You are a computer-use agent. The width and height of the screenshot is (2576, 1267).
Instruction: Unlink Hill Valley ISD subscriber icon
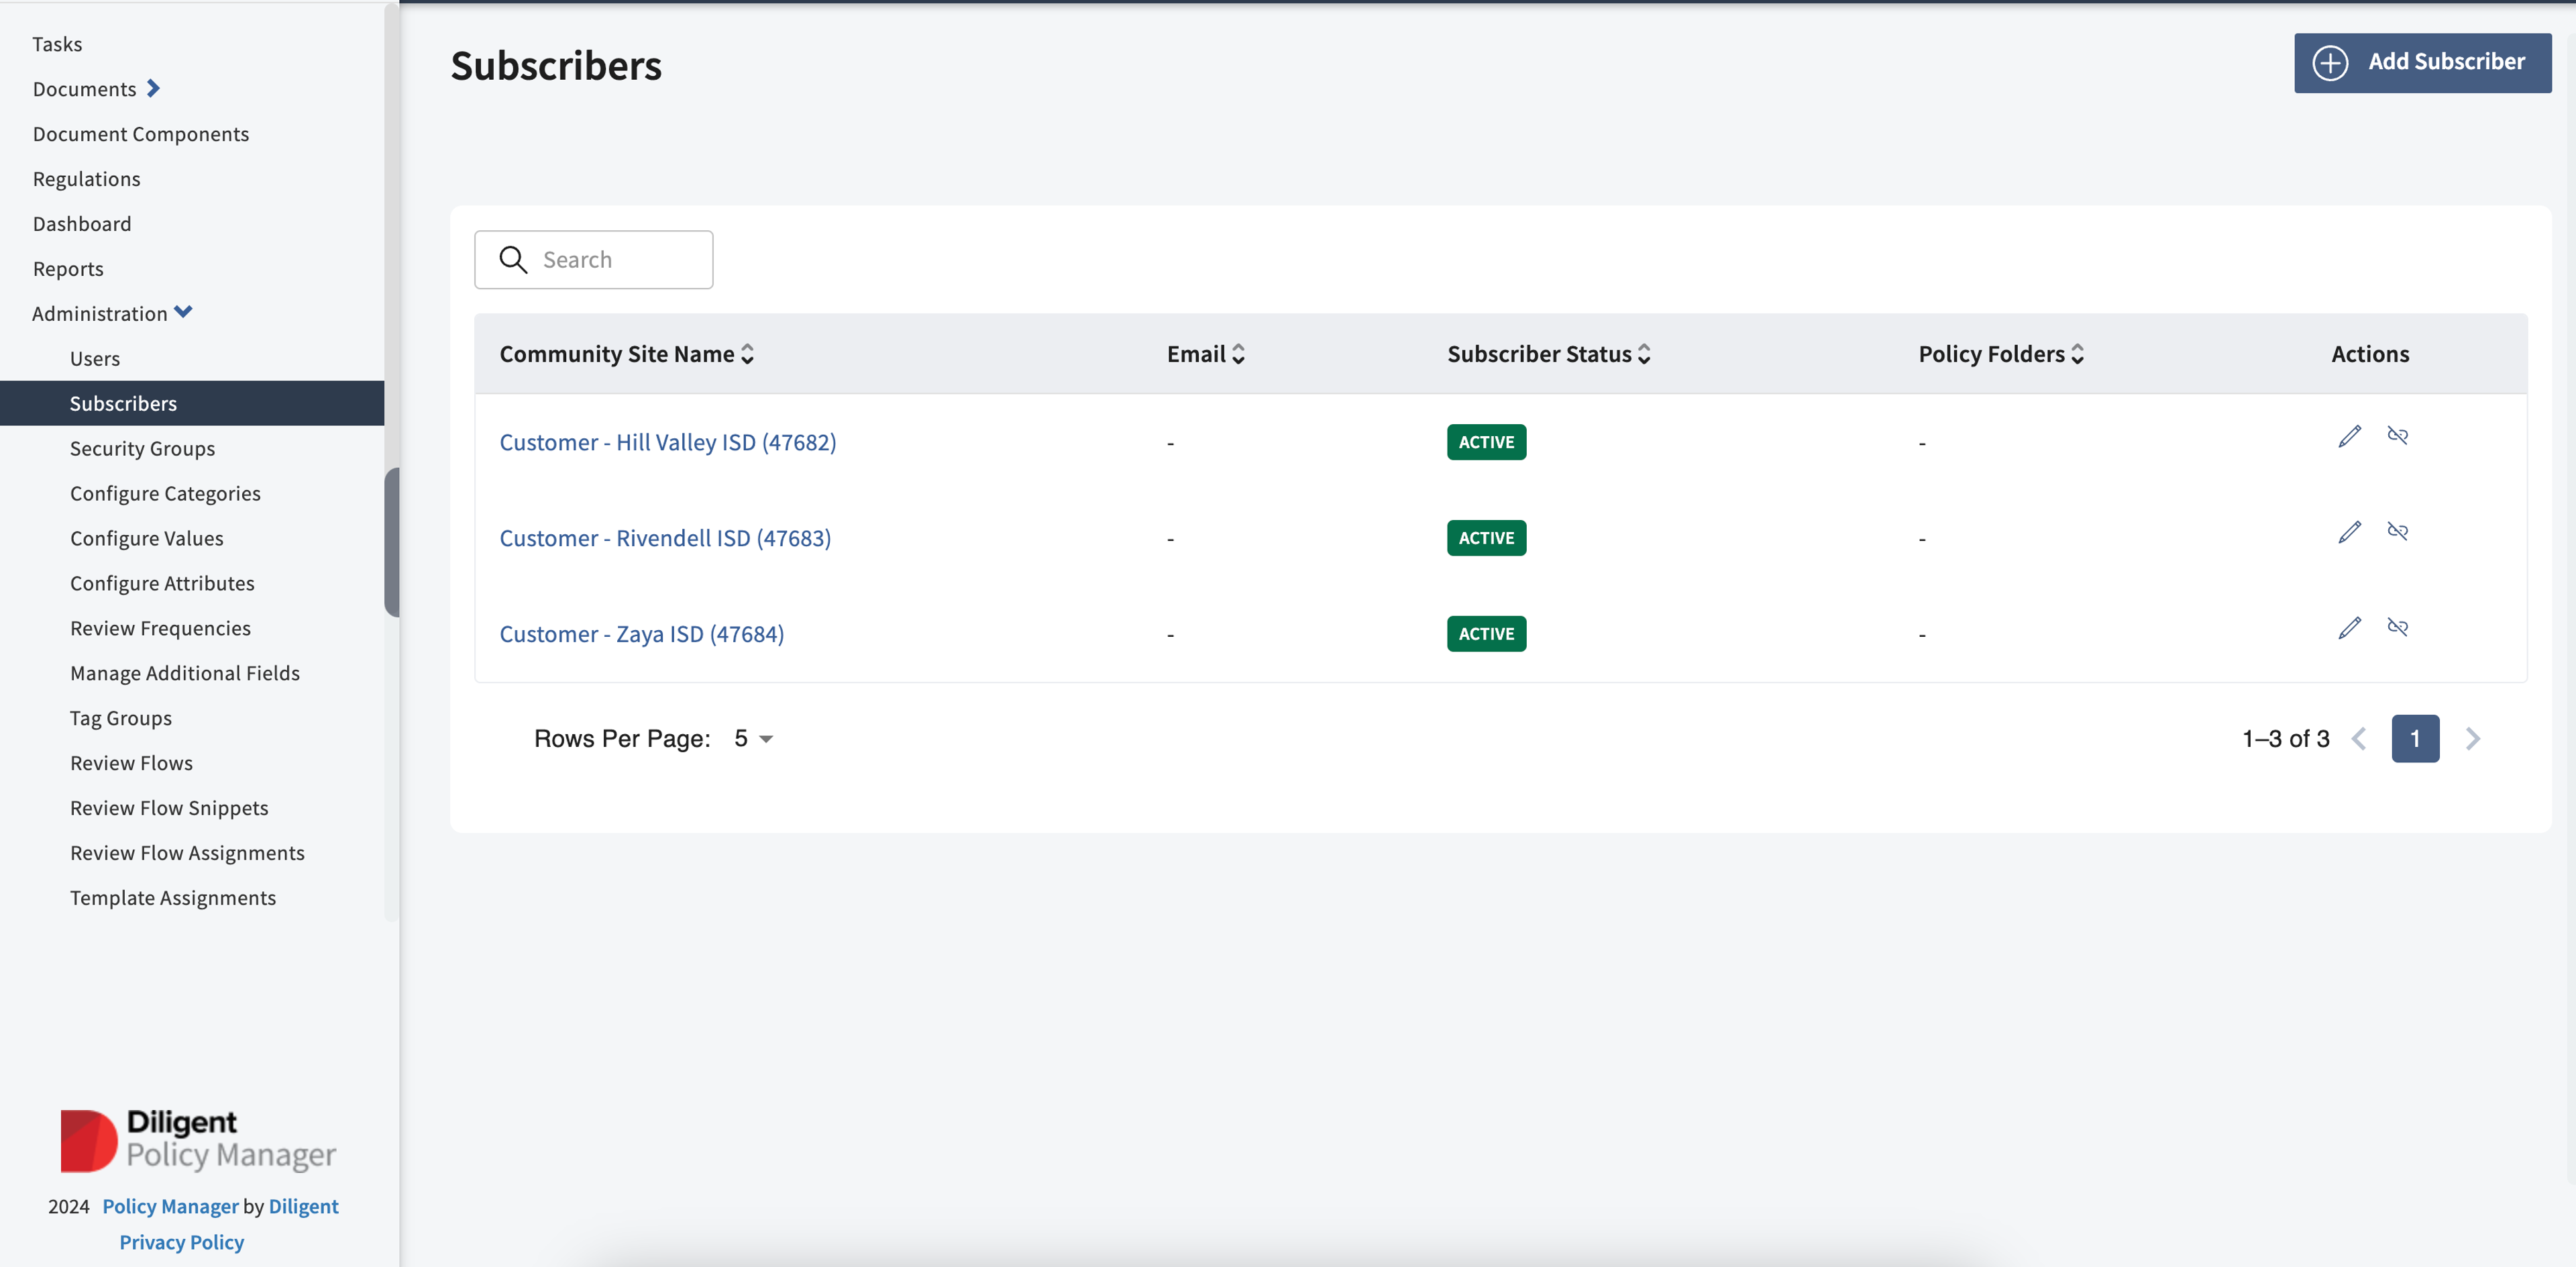pos(2397,436)
